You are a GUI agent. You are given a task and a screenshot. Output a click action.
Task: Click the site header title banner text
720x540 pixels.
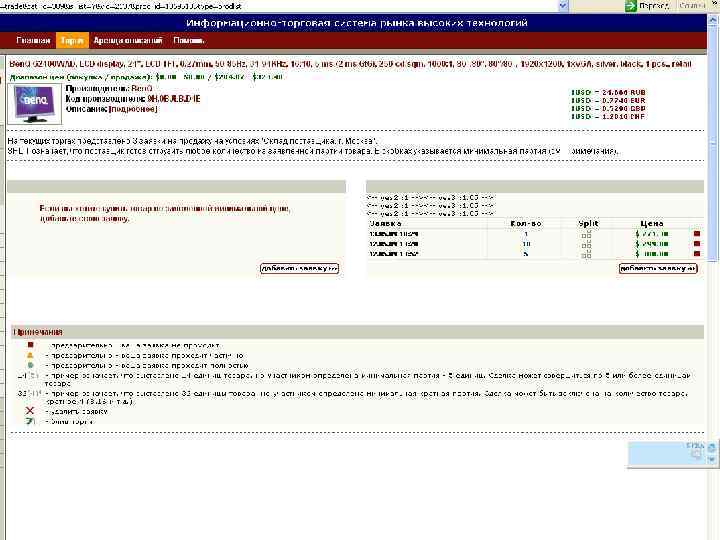pyautogui.click(x=357, y=23)
